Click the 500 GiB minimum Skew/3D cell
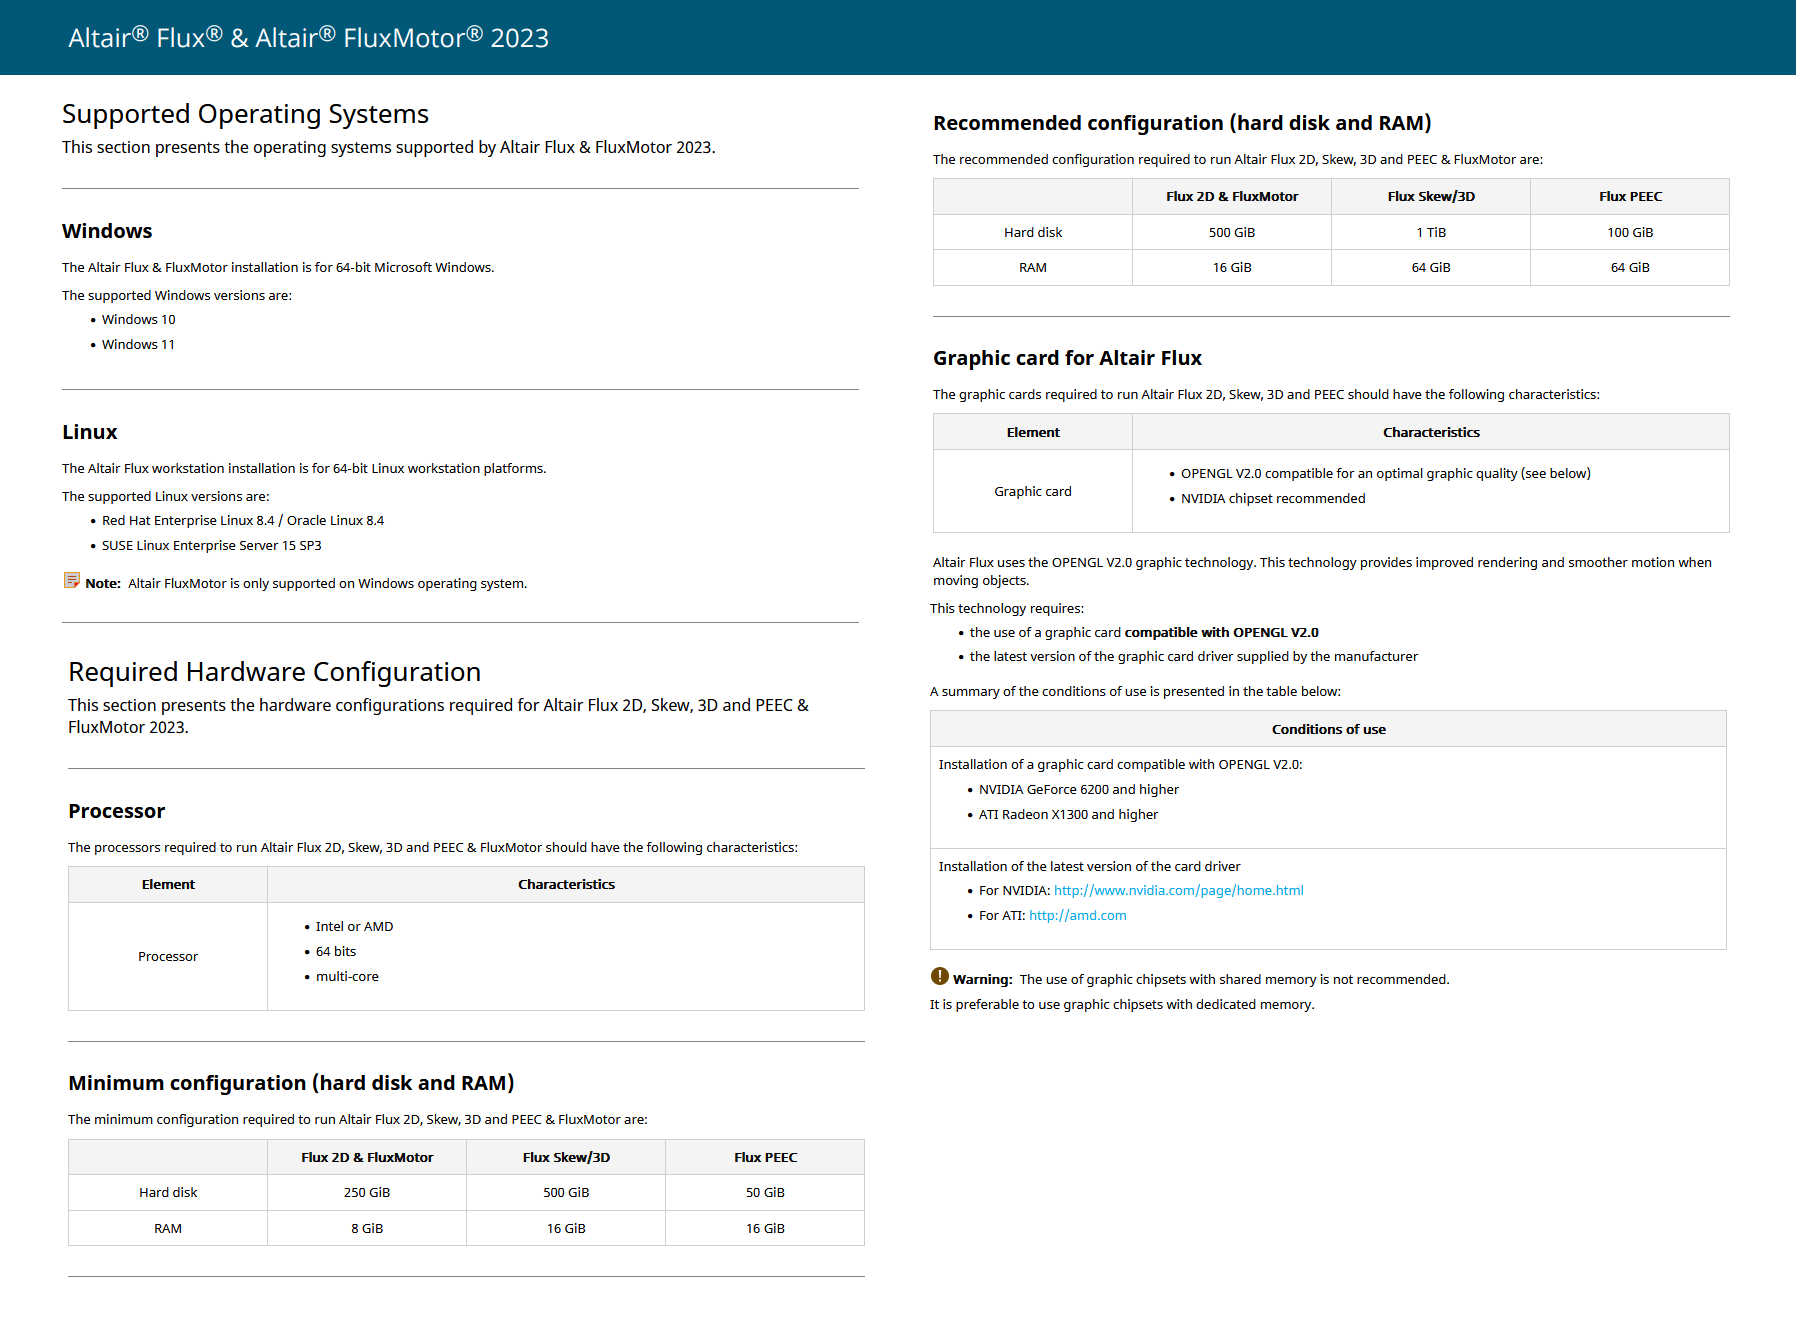This screenshot has height=1344, width=1796. coord(566,1193)
